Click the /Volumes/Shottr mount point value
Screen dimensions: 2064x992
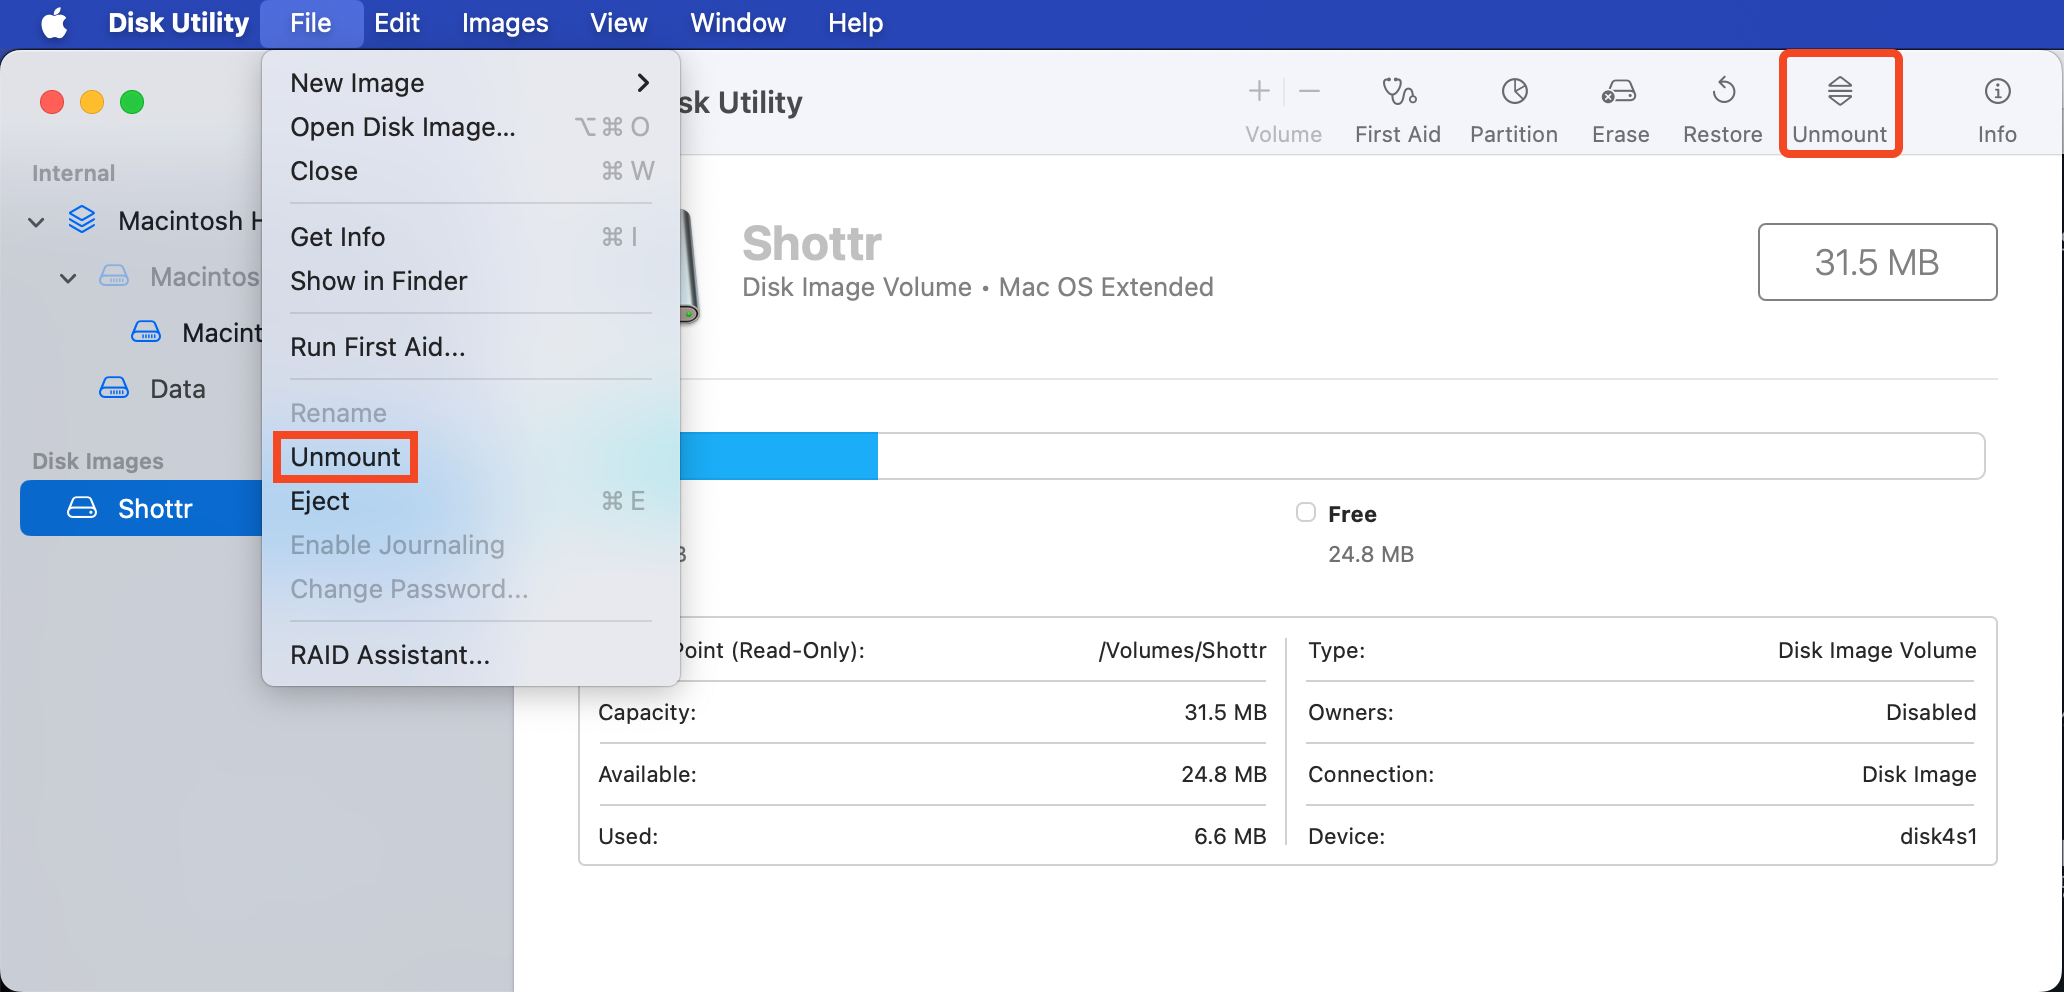pos(1182,650)
